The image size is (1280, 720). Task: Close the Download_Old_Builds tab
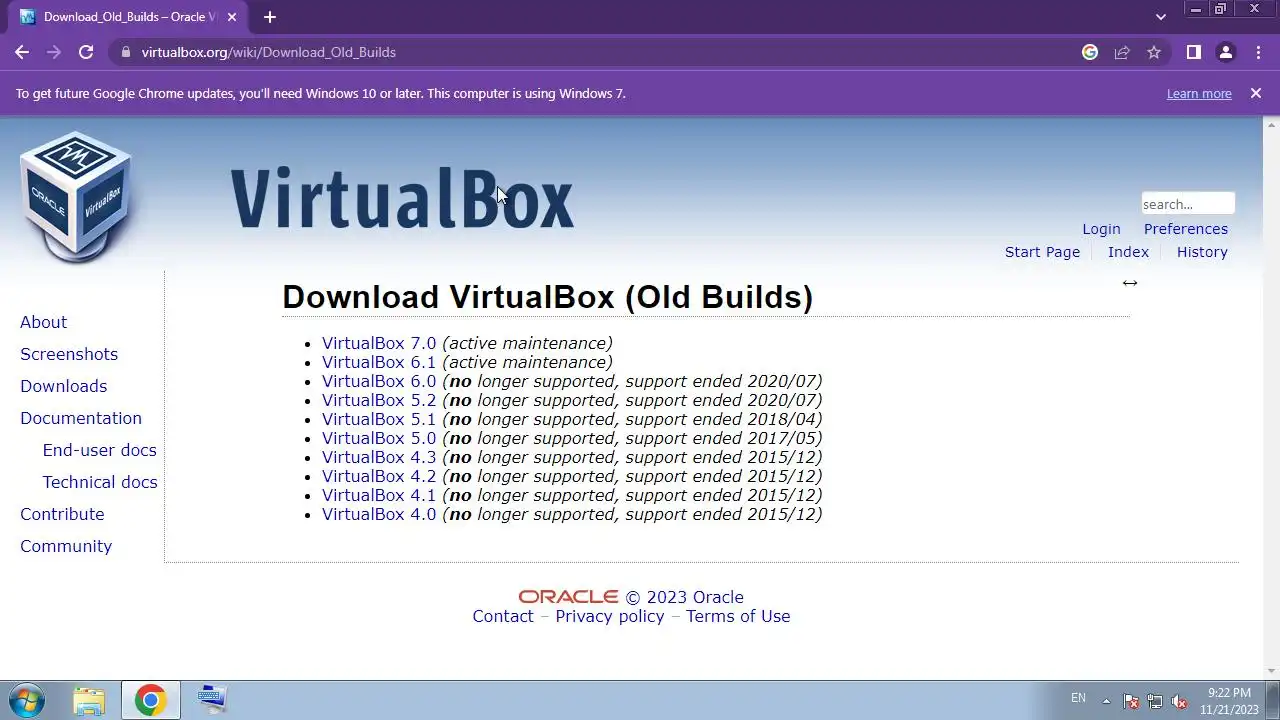[x=233, y=17]
